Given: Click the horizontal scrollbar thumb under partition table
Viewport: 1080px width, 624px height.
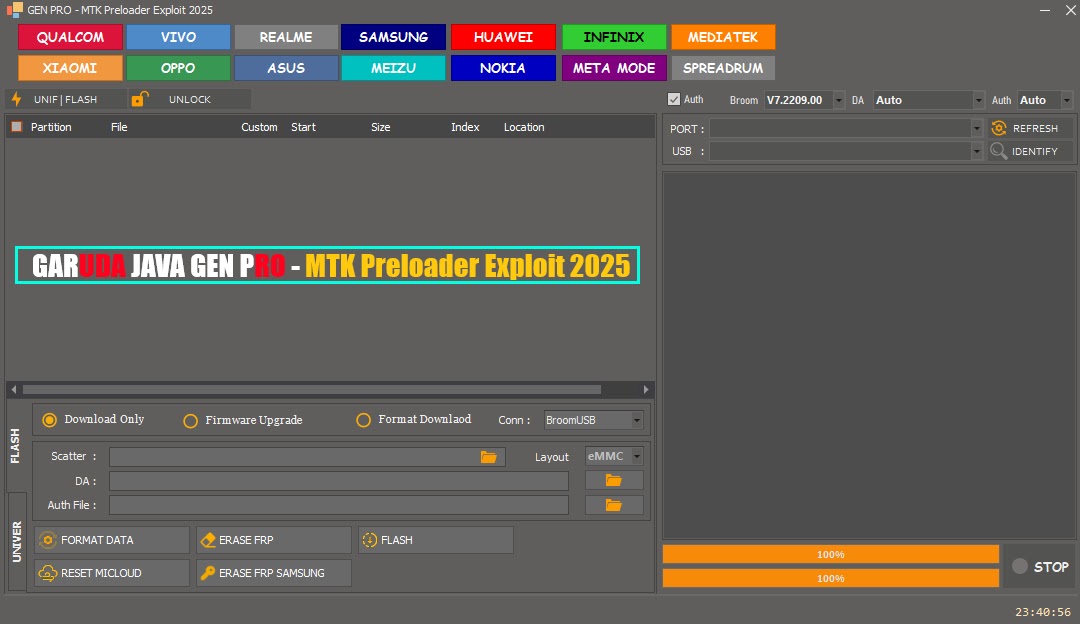Looking at the screenshot, I should [311, 390].
